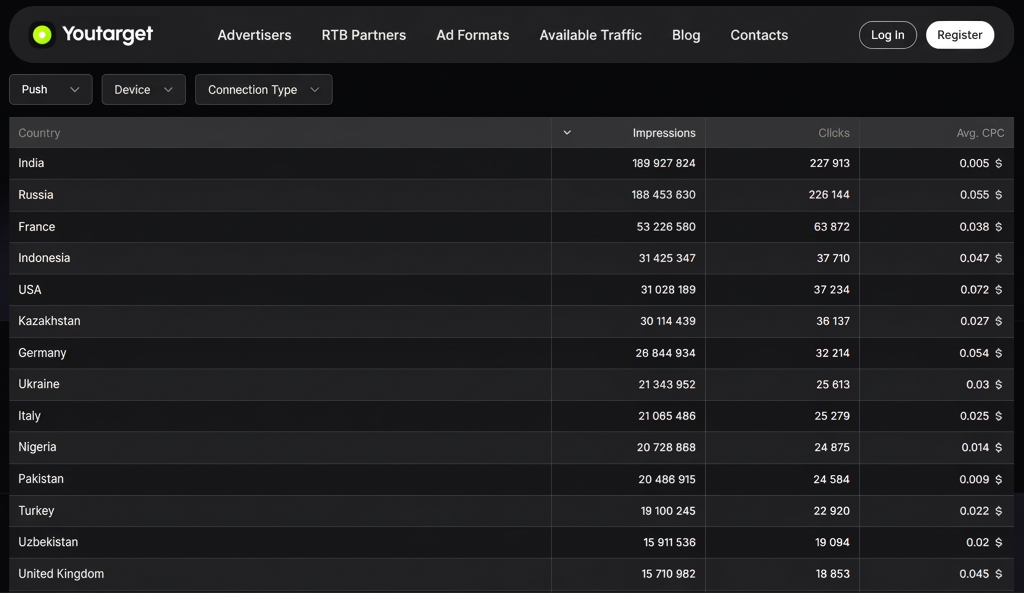This screenshot has height=593, width=1024.
Task: Click the Indonesia country name
Action: tap(44, 258)
